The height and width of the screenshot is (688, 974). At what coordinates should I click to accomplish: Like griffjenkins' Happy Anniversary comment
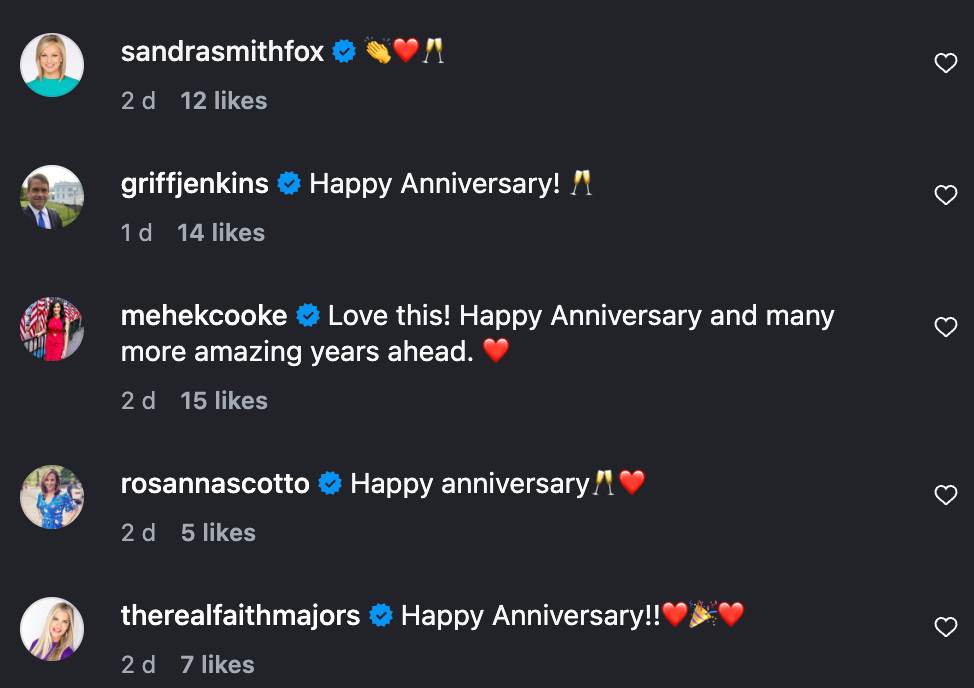pyautogui.click(x=945, y=196)
